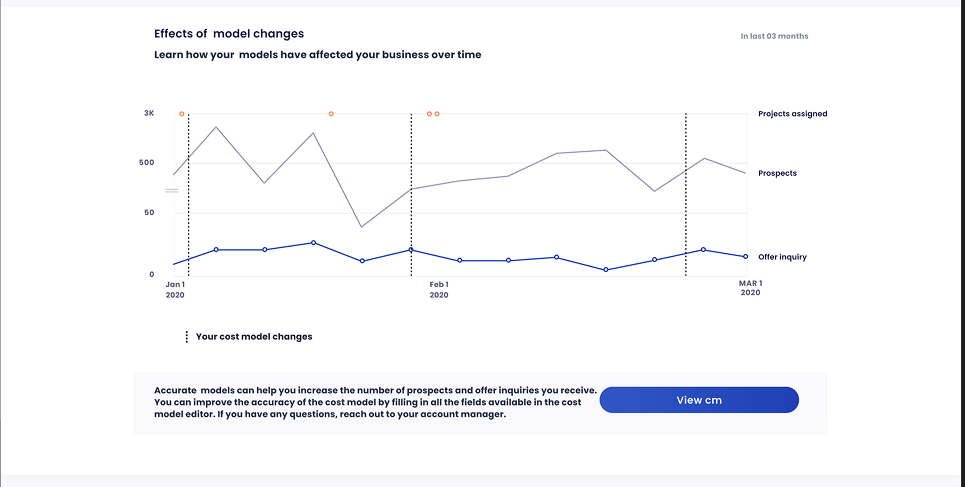Click the Offer inquiry point on the second dotted line
The image size is (965, 487).
pyautogui.click(x=411, y=250)
